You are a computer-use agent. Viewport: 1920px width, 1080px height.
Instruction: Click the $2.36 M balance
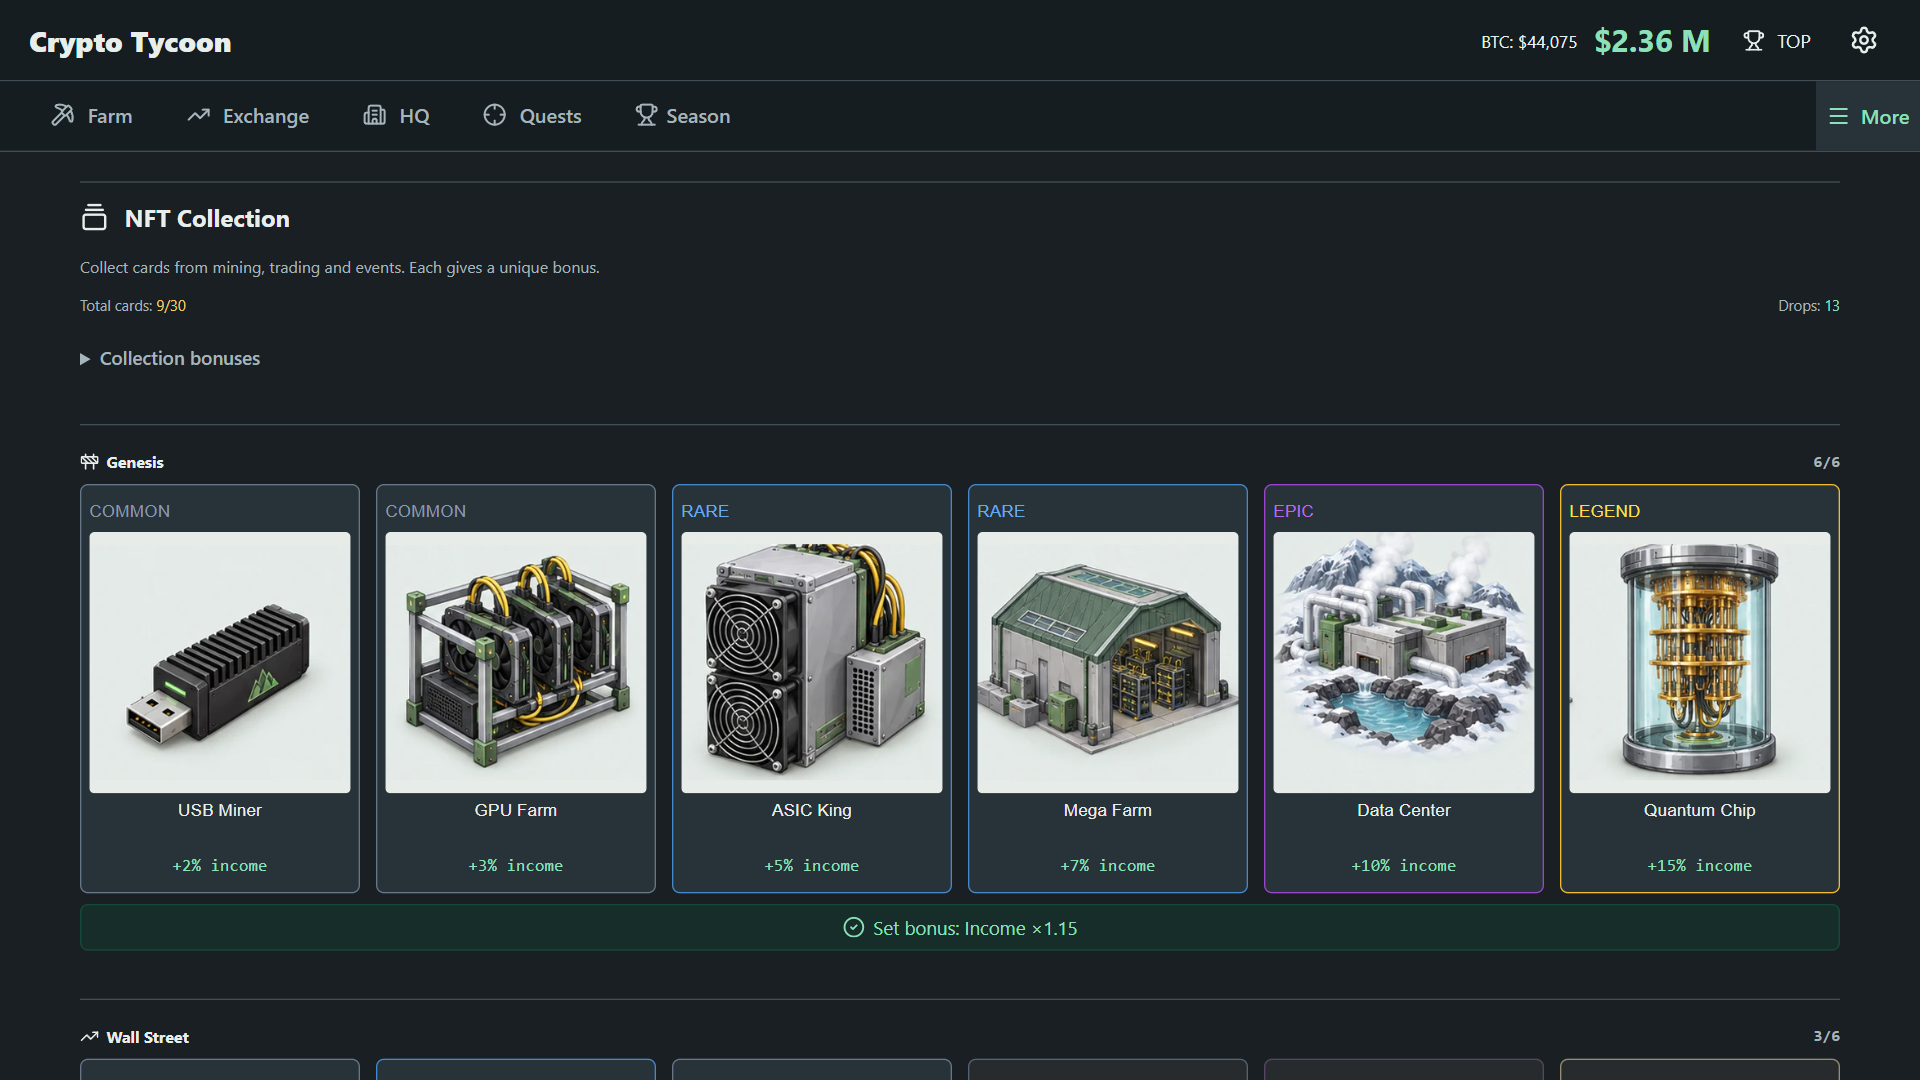1652,41
